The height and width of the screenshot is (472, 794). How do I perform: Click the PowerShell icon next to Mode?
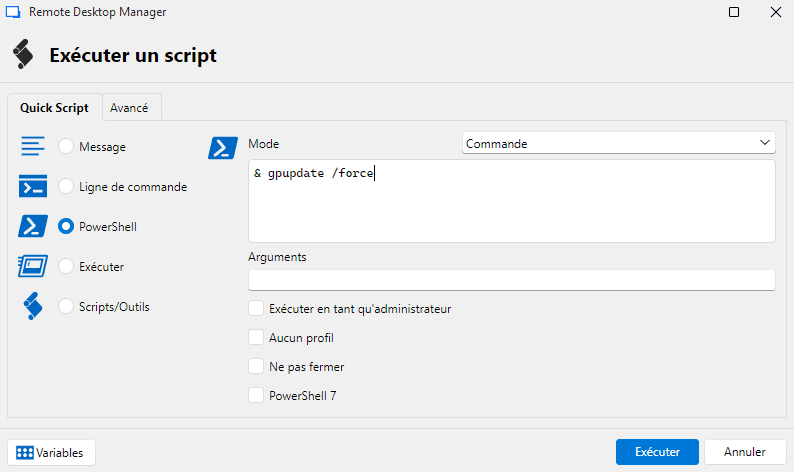pos(223,148)
